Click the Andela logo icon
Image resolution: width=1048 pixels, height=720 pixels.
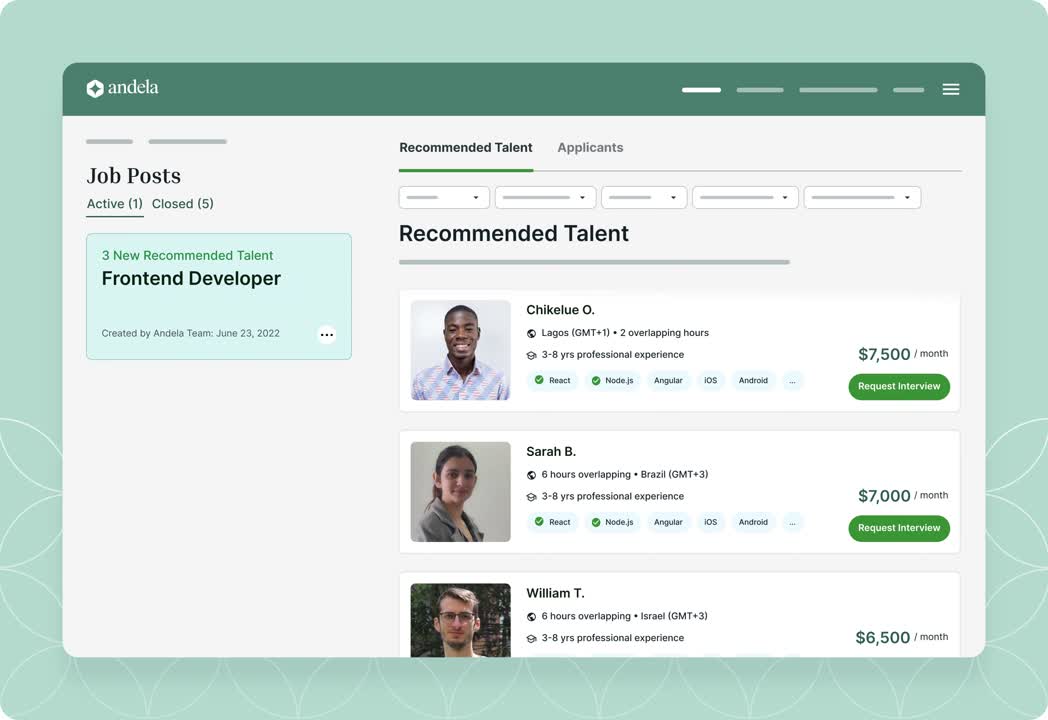(x=95, y=89)
